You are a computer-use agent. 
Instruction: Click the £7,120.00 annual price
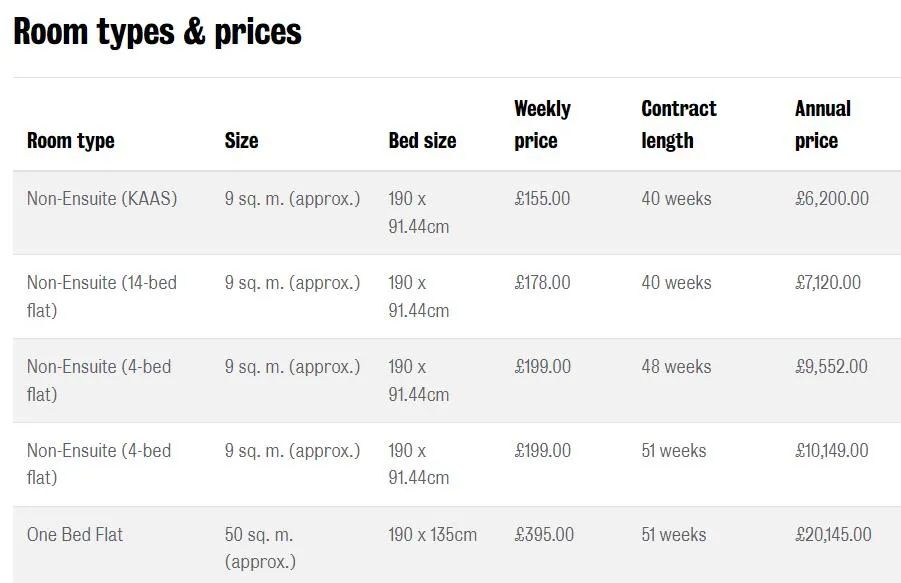tap(828, 283)
